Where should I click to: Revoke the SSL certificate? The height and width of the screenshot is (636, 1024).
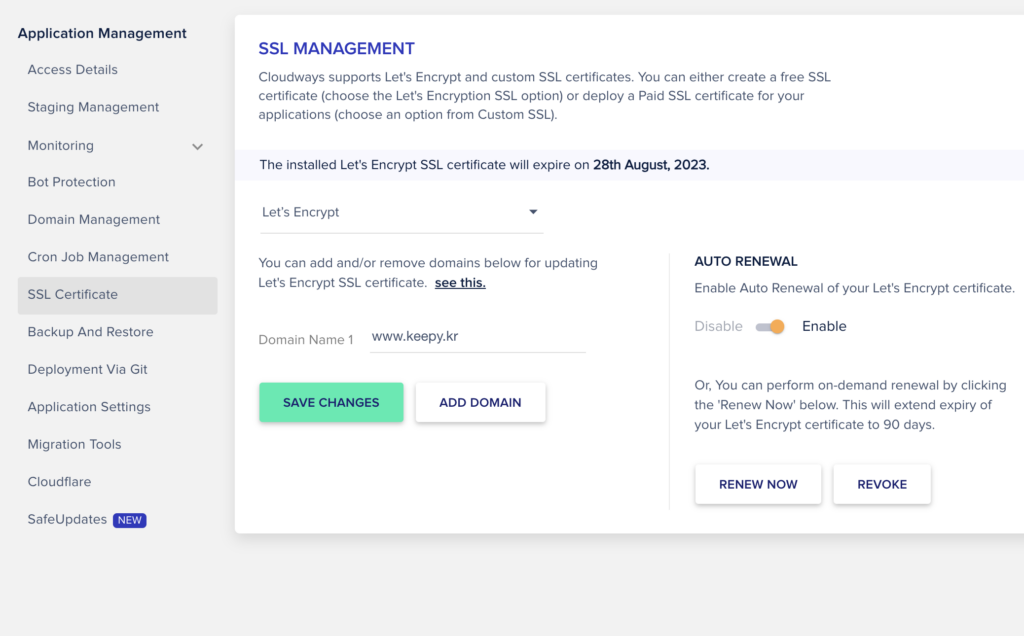click(882, 485)
